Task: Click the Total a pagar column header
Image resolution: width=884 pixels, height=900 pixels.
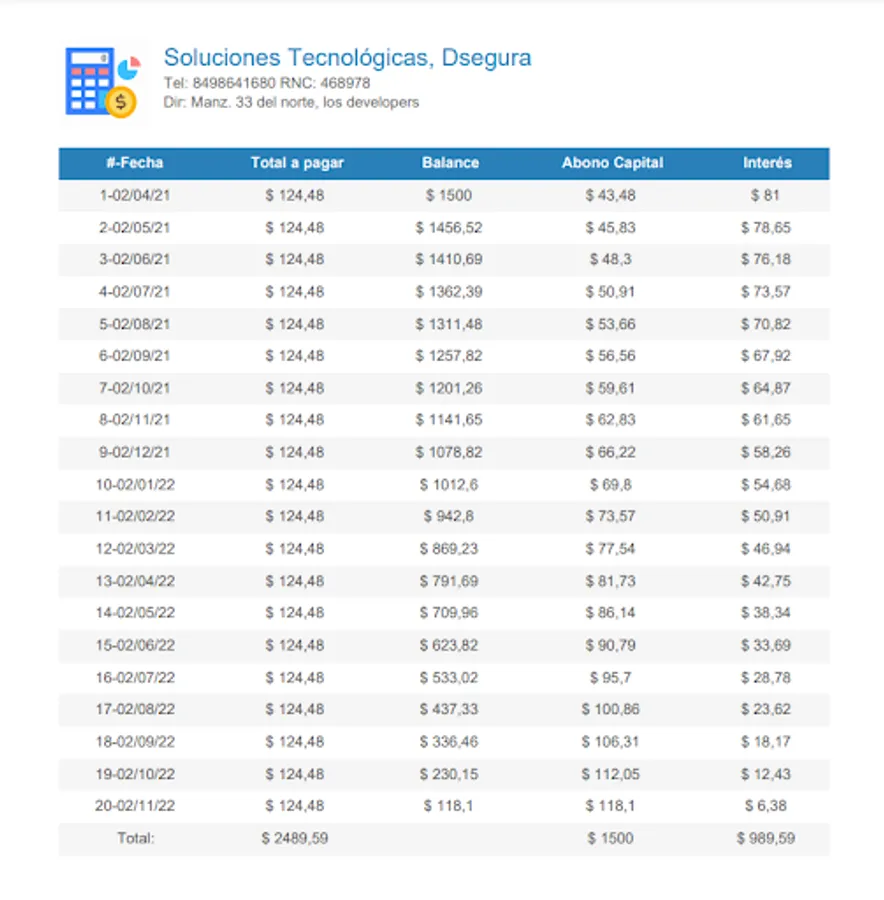Action: 297,163
